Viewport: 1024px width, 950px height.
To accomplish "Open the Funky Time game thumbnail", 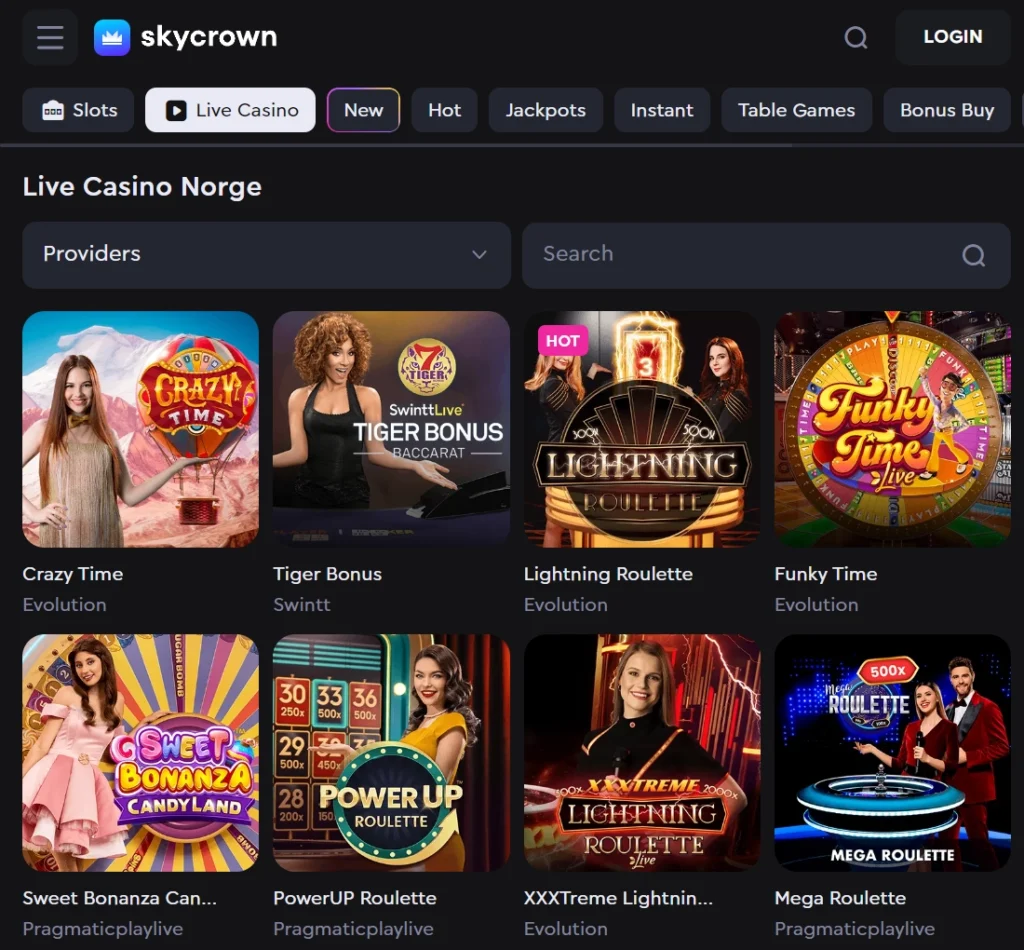I will coord(892,429).
